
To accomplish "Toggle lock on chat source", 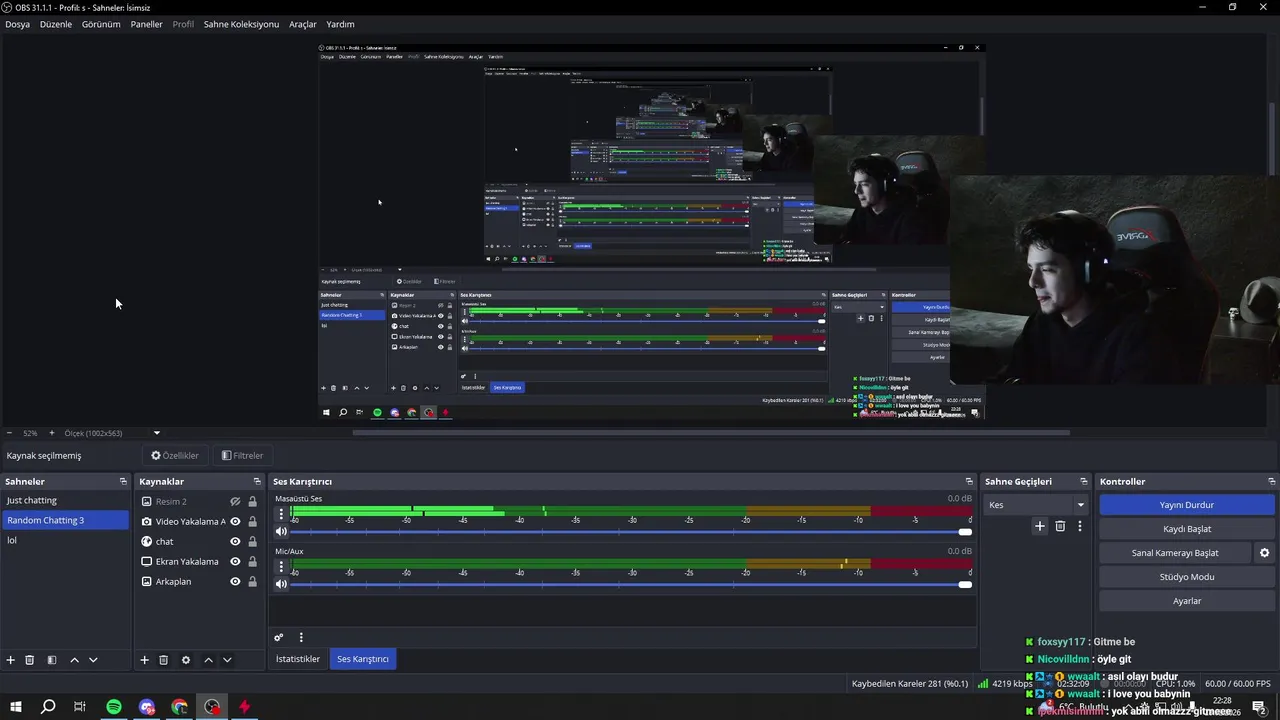I will click(x=252, y=542).
